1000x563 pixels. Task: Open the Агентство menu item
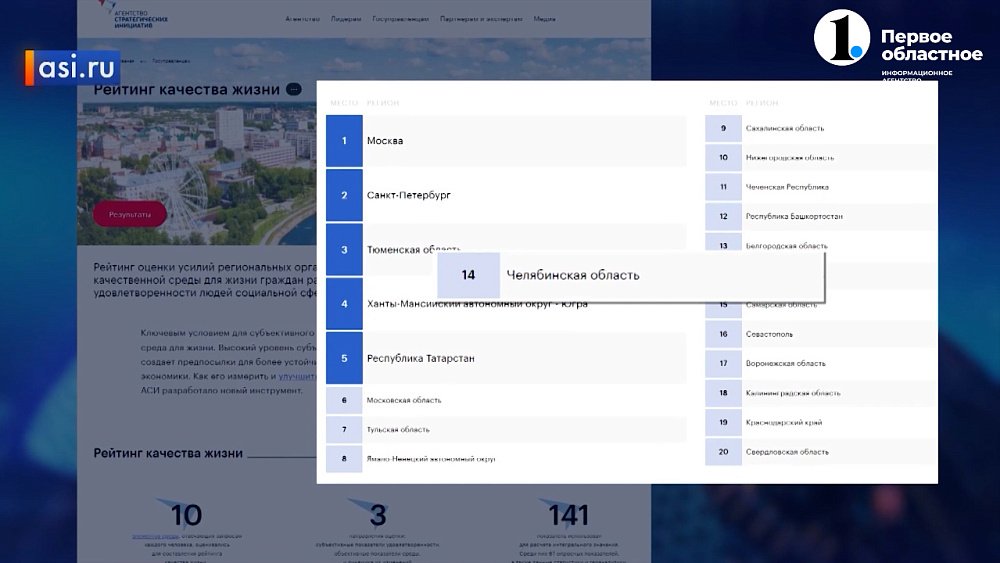(303, 19)
